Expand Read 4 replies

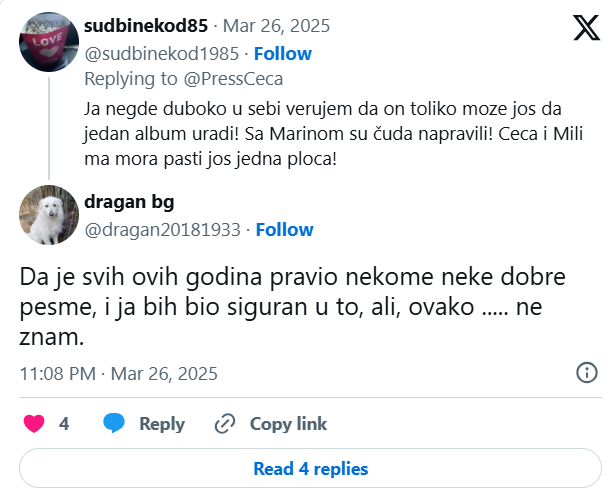pos(310,468)
